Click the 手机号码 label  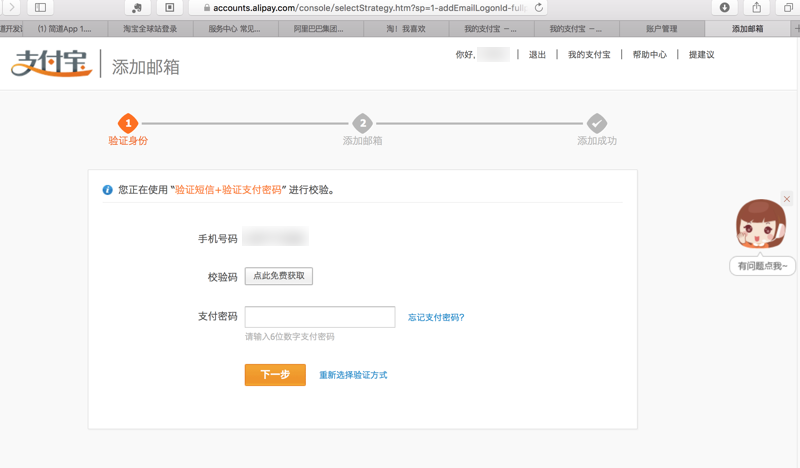pyautogui.click(x=218, y=238)
